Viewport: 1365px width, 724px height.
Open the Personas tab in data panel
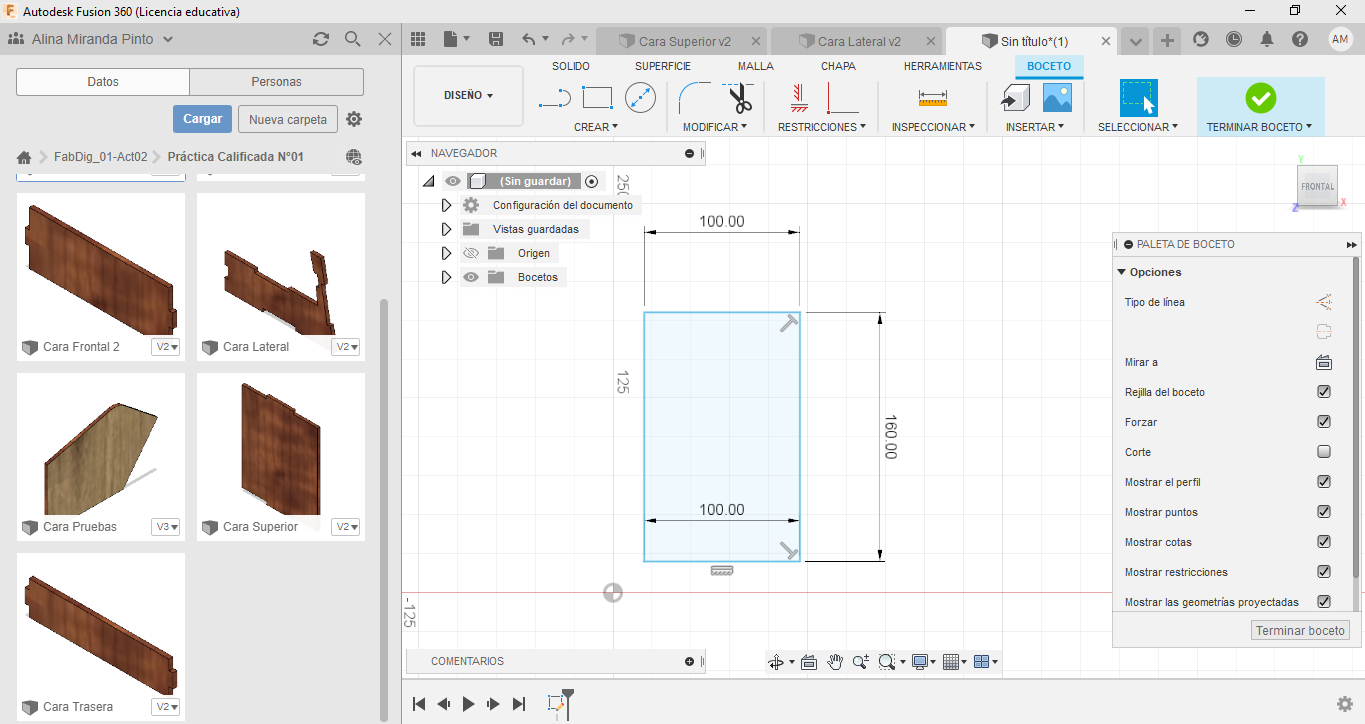[276, 82]
